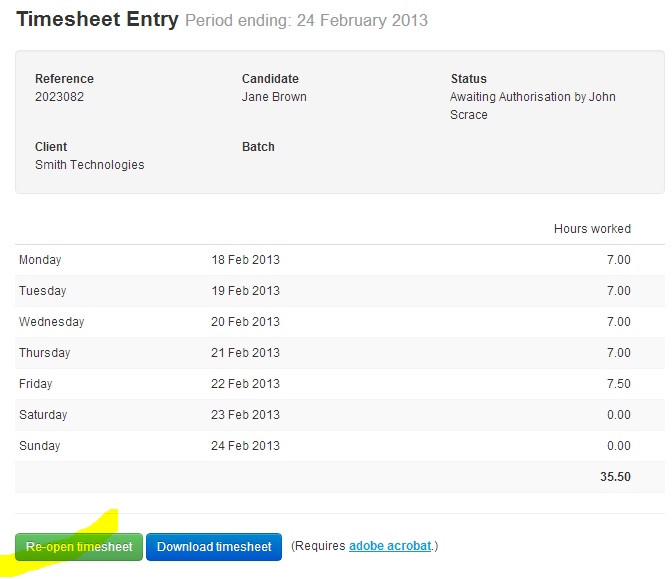This screenshot has width=672, height=579.
Task: Select the Sunday 24 Feb 2013 row
Action: coord(339,446)
